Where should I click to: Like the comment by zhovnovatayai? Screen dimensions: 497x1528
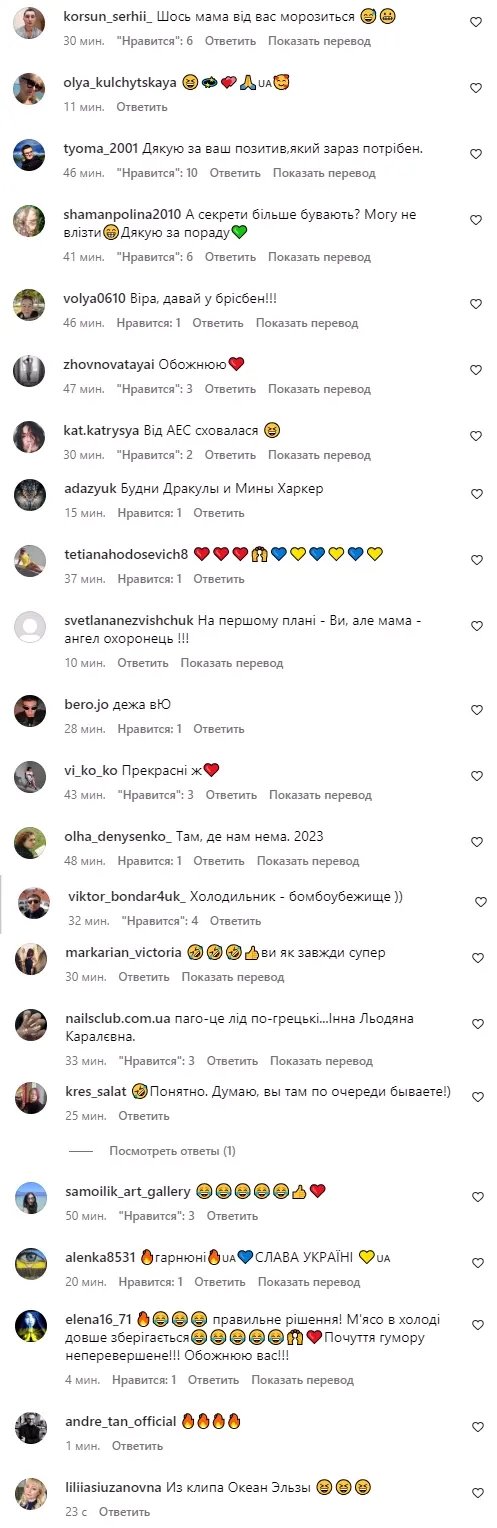(x=476, y=370)
